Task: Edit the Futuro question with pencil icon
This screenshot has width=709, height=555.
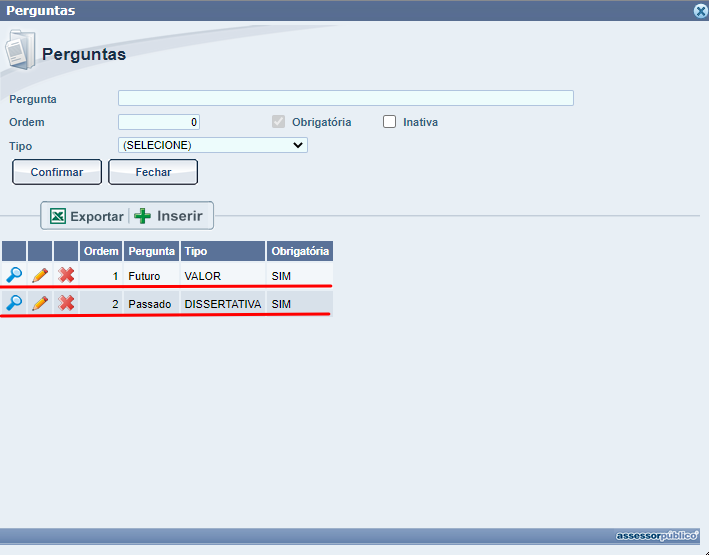Action: click(40, 275)
